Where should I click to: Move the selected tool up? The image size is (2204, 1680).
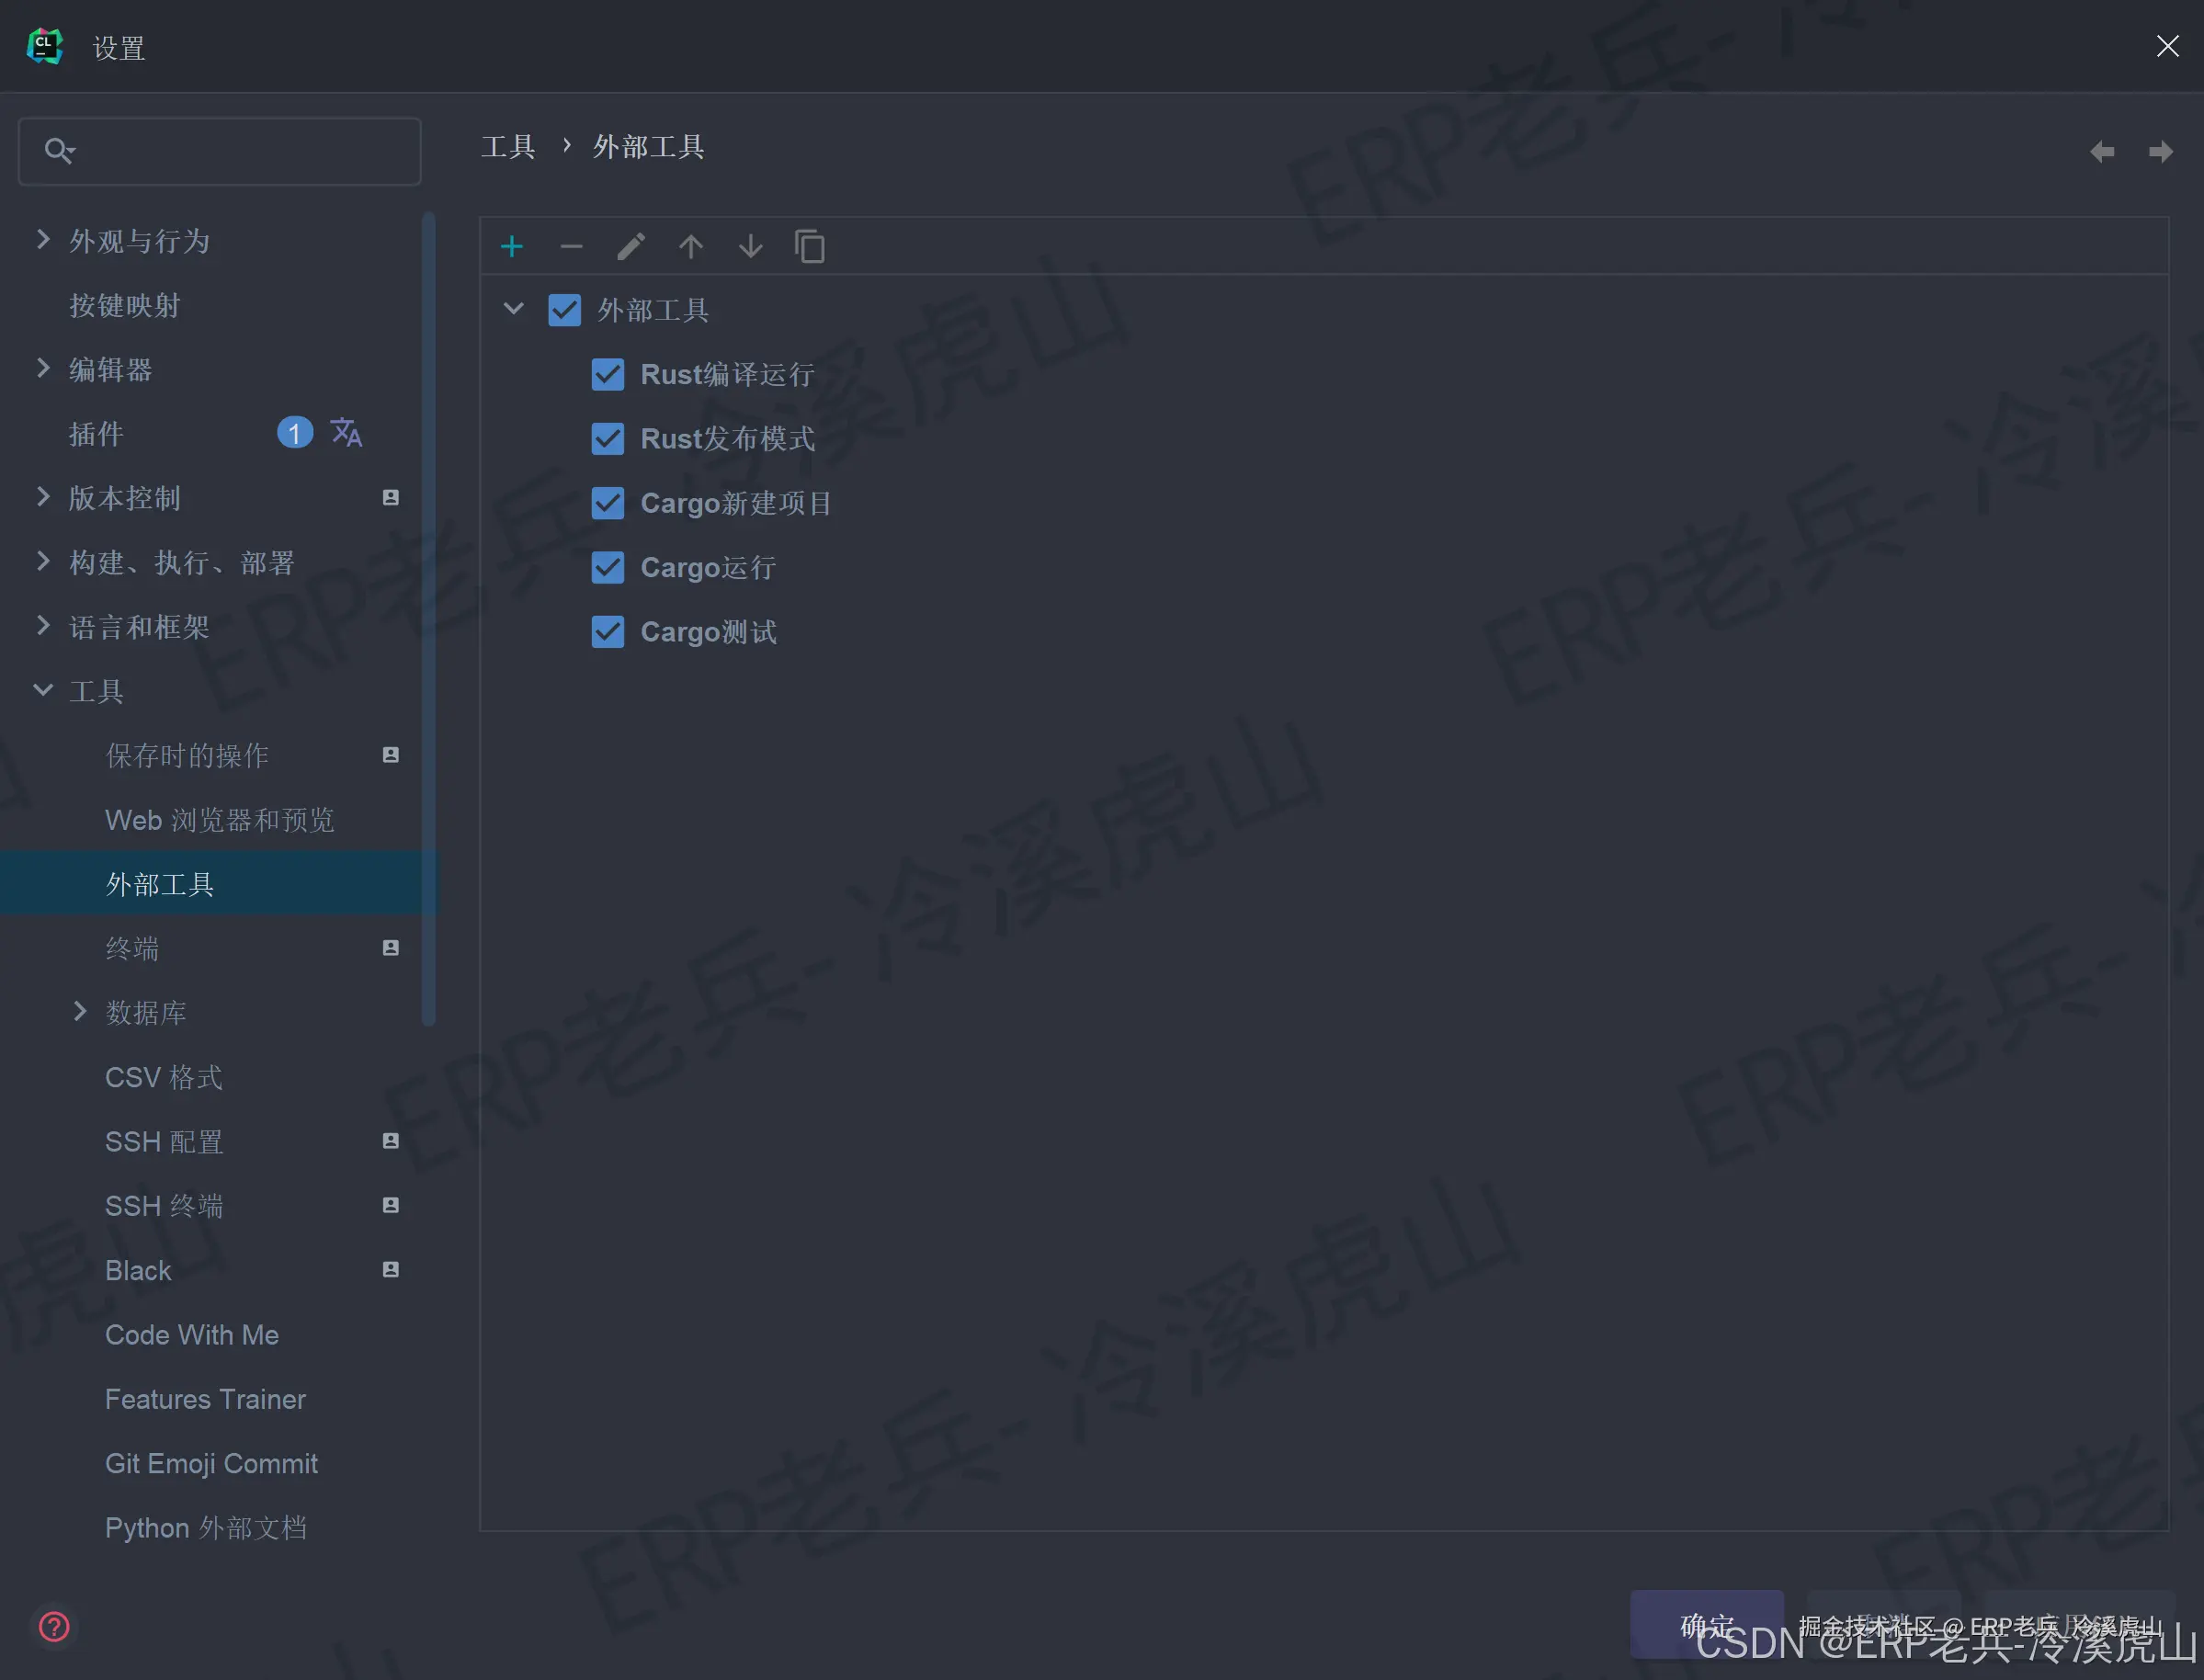tap(690, 246)
